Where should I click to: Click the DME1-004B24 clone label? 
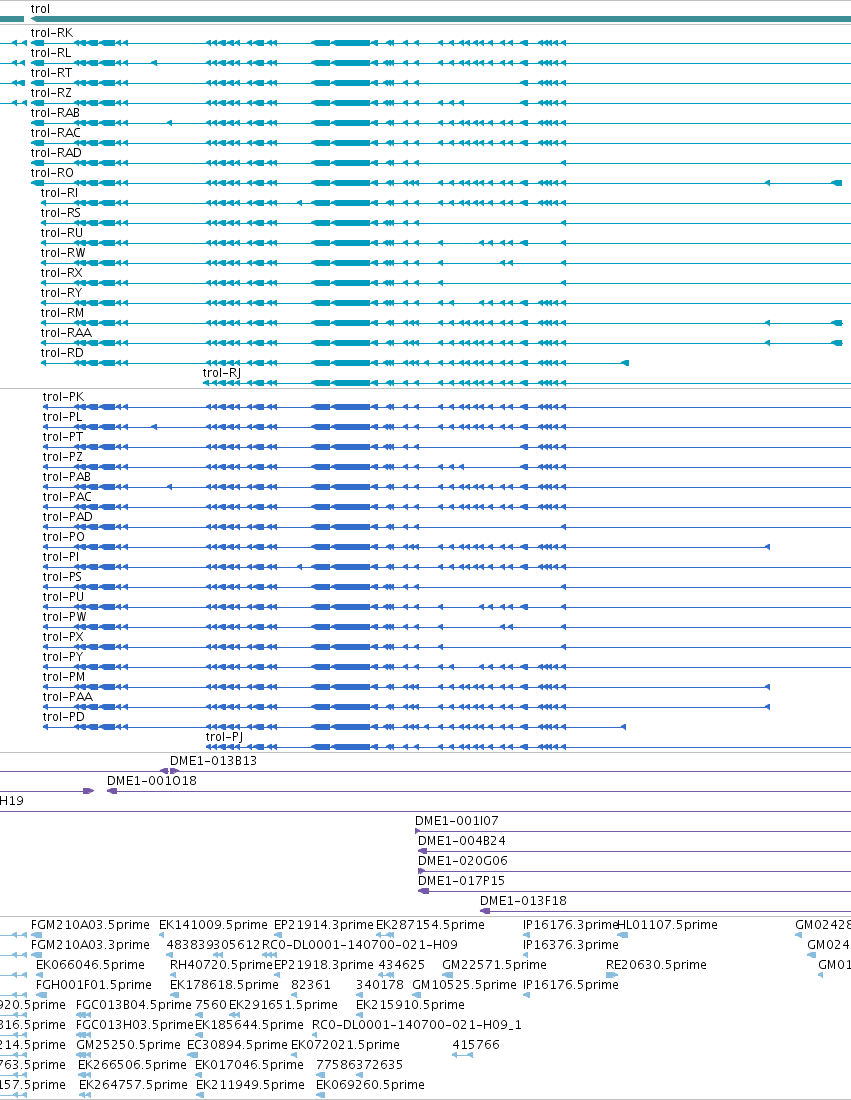click(462, 840)
